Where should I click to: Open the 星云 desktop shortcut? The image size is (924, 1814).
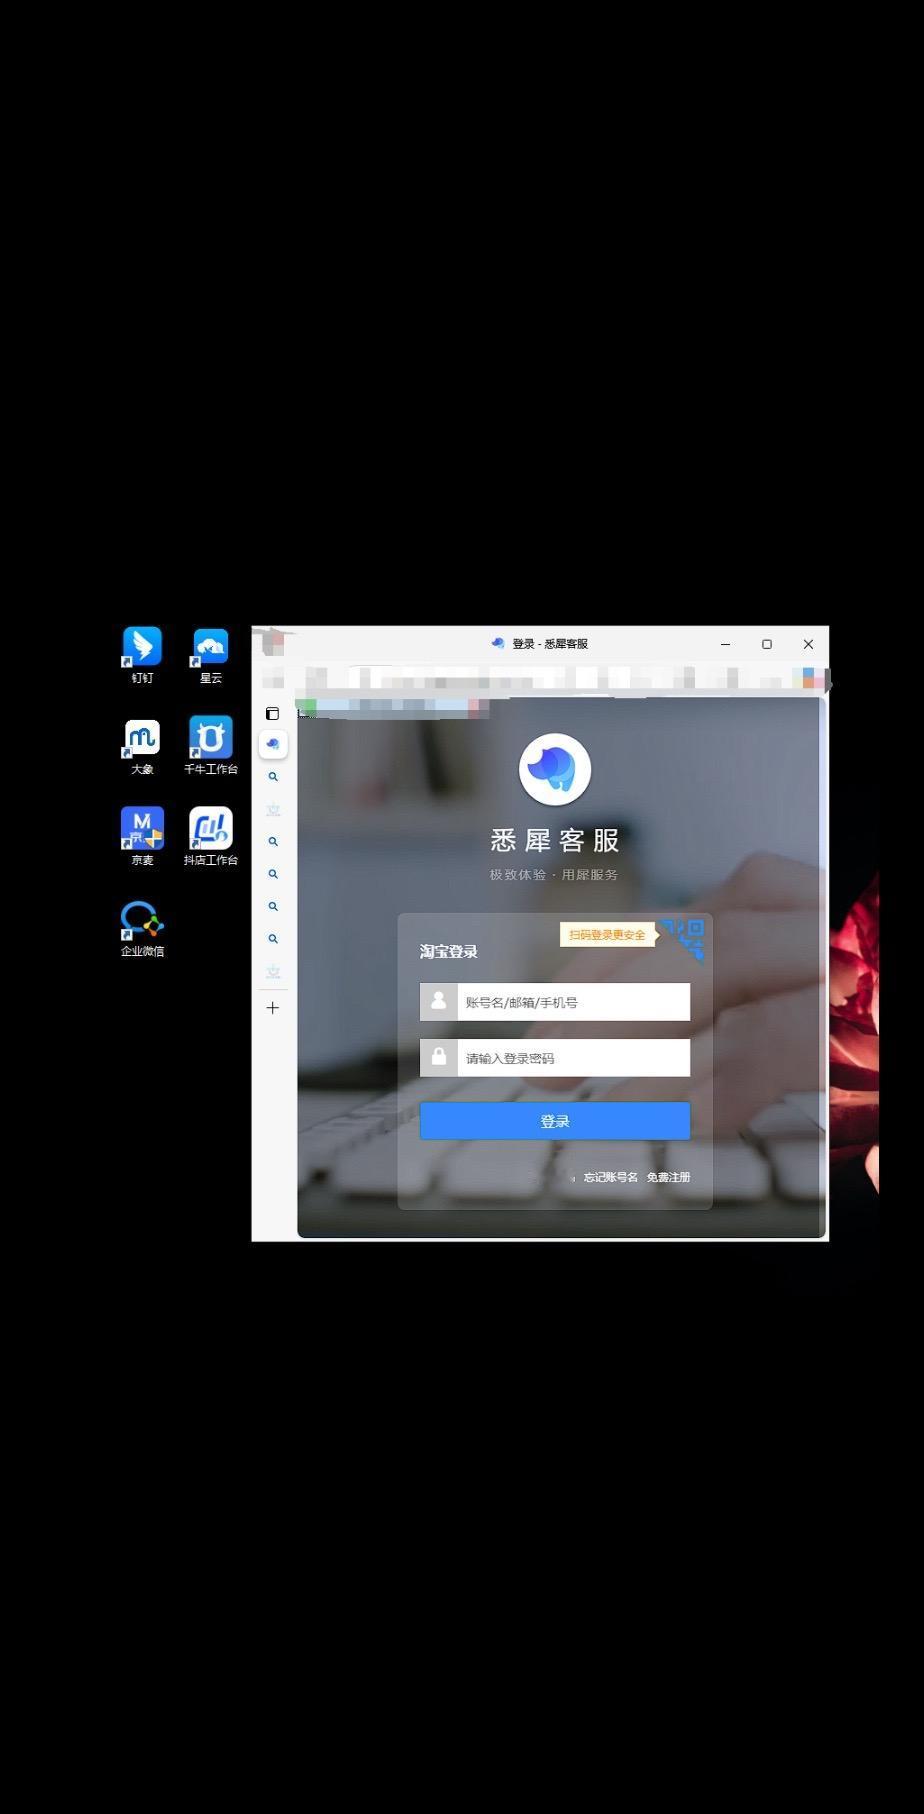(210, 655)
